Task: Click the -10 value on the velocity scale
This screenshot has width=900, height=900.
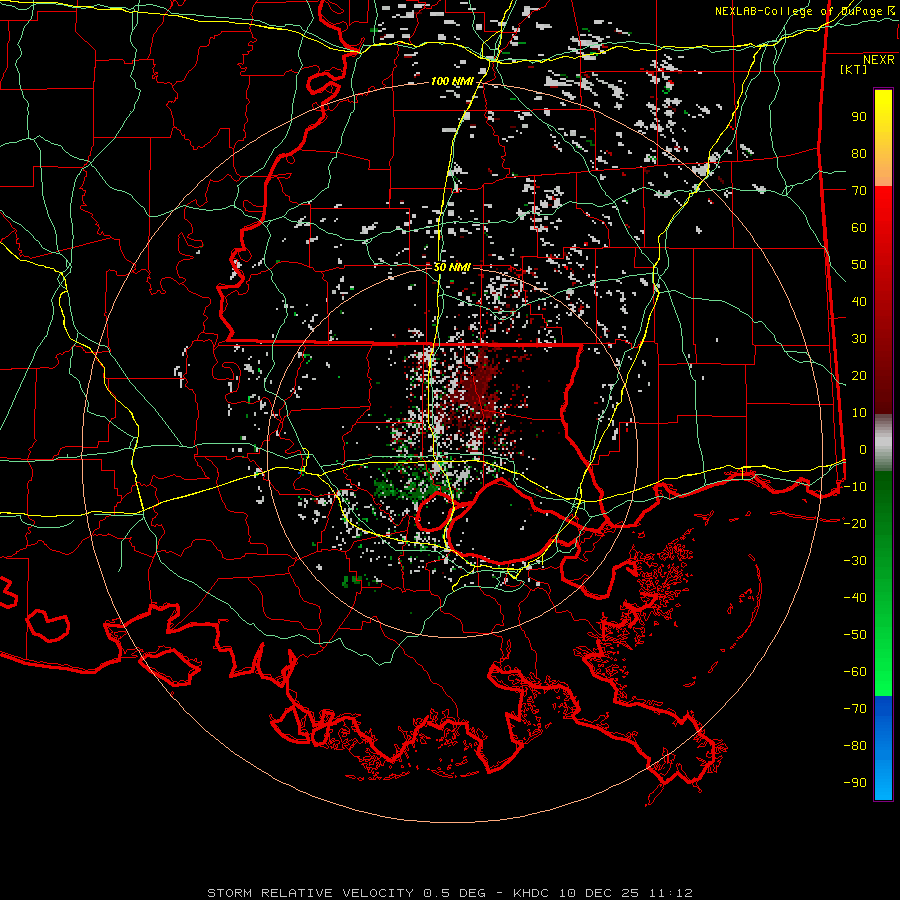Action: pos(855,487)
